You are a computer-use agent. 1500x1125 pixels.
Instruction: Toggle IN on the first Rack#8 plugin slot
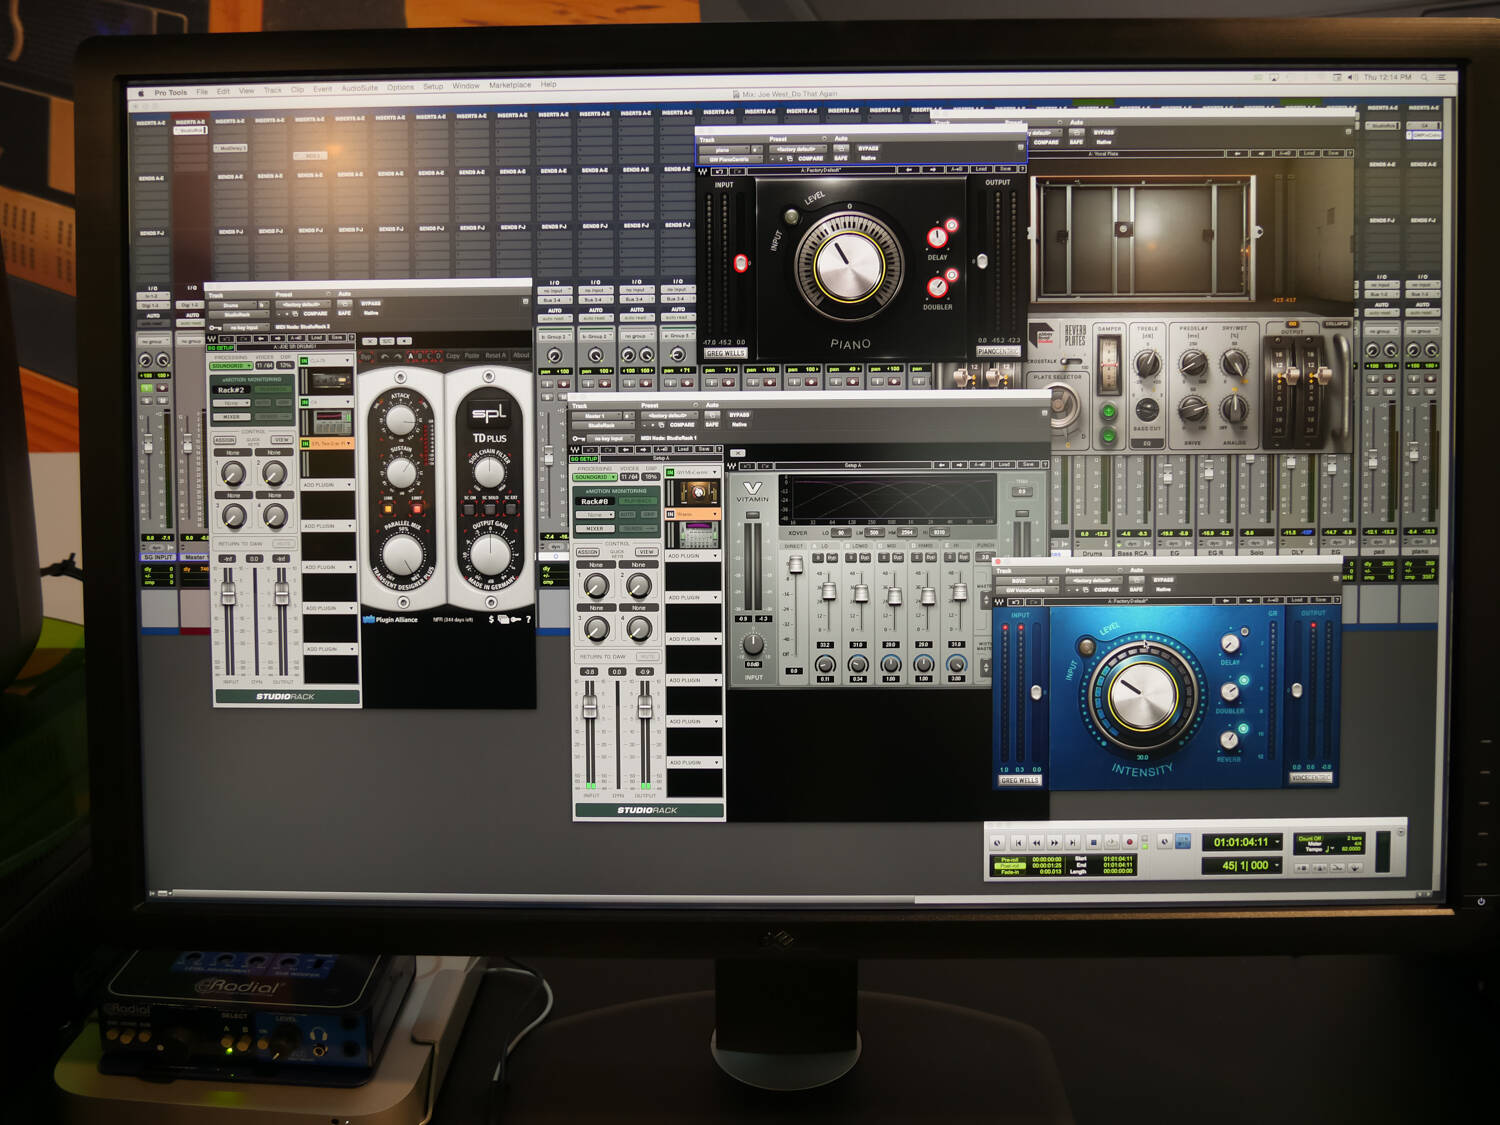pyautogui.click(x=670, y=471)
